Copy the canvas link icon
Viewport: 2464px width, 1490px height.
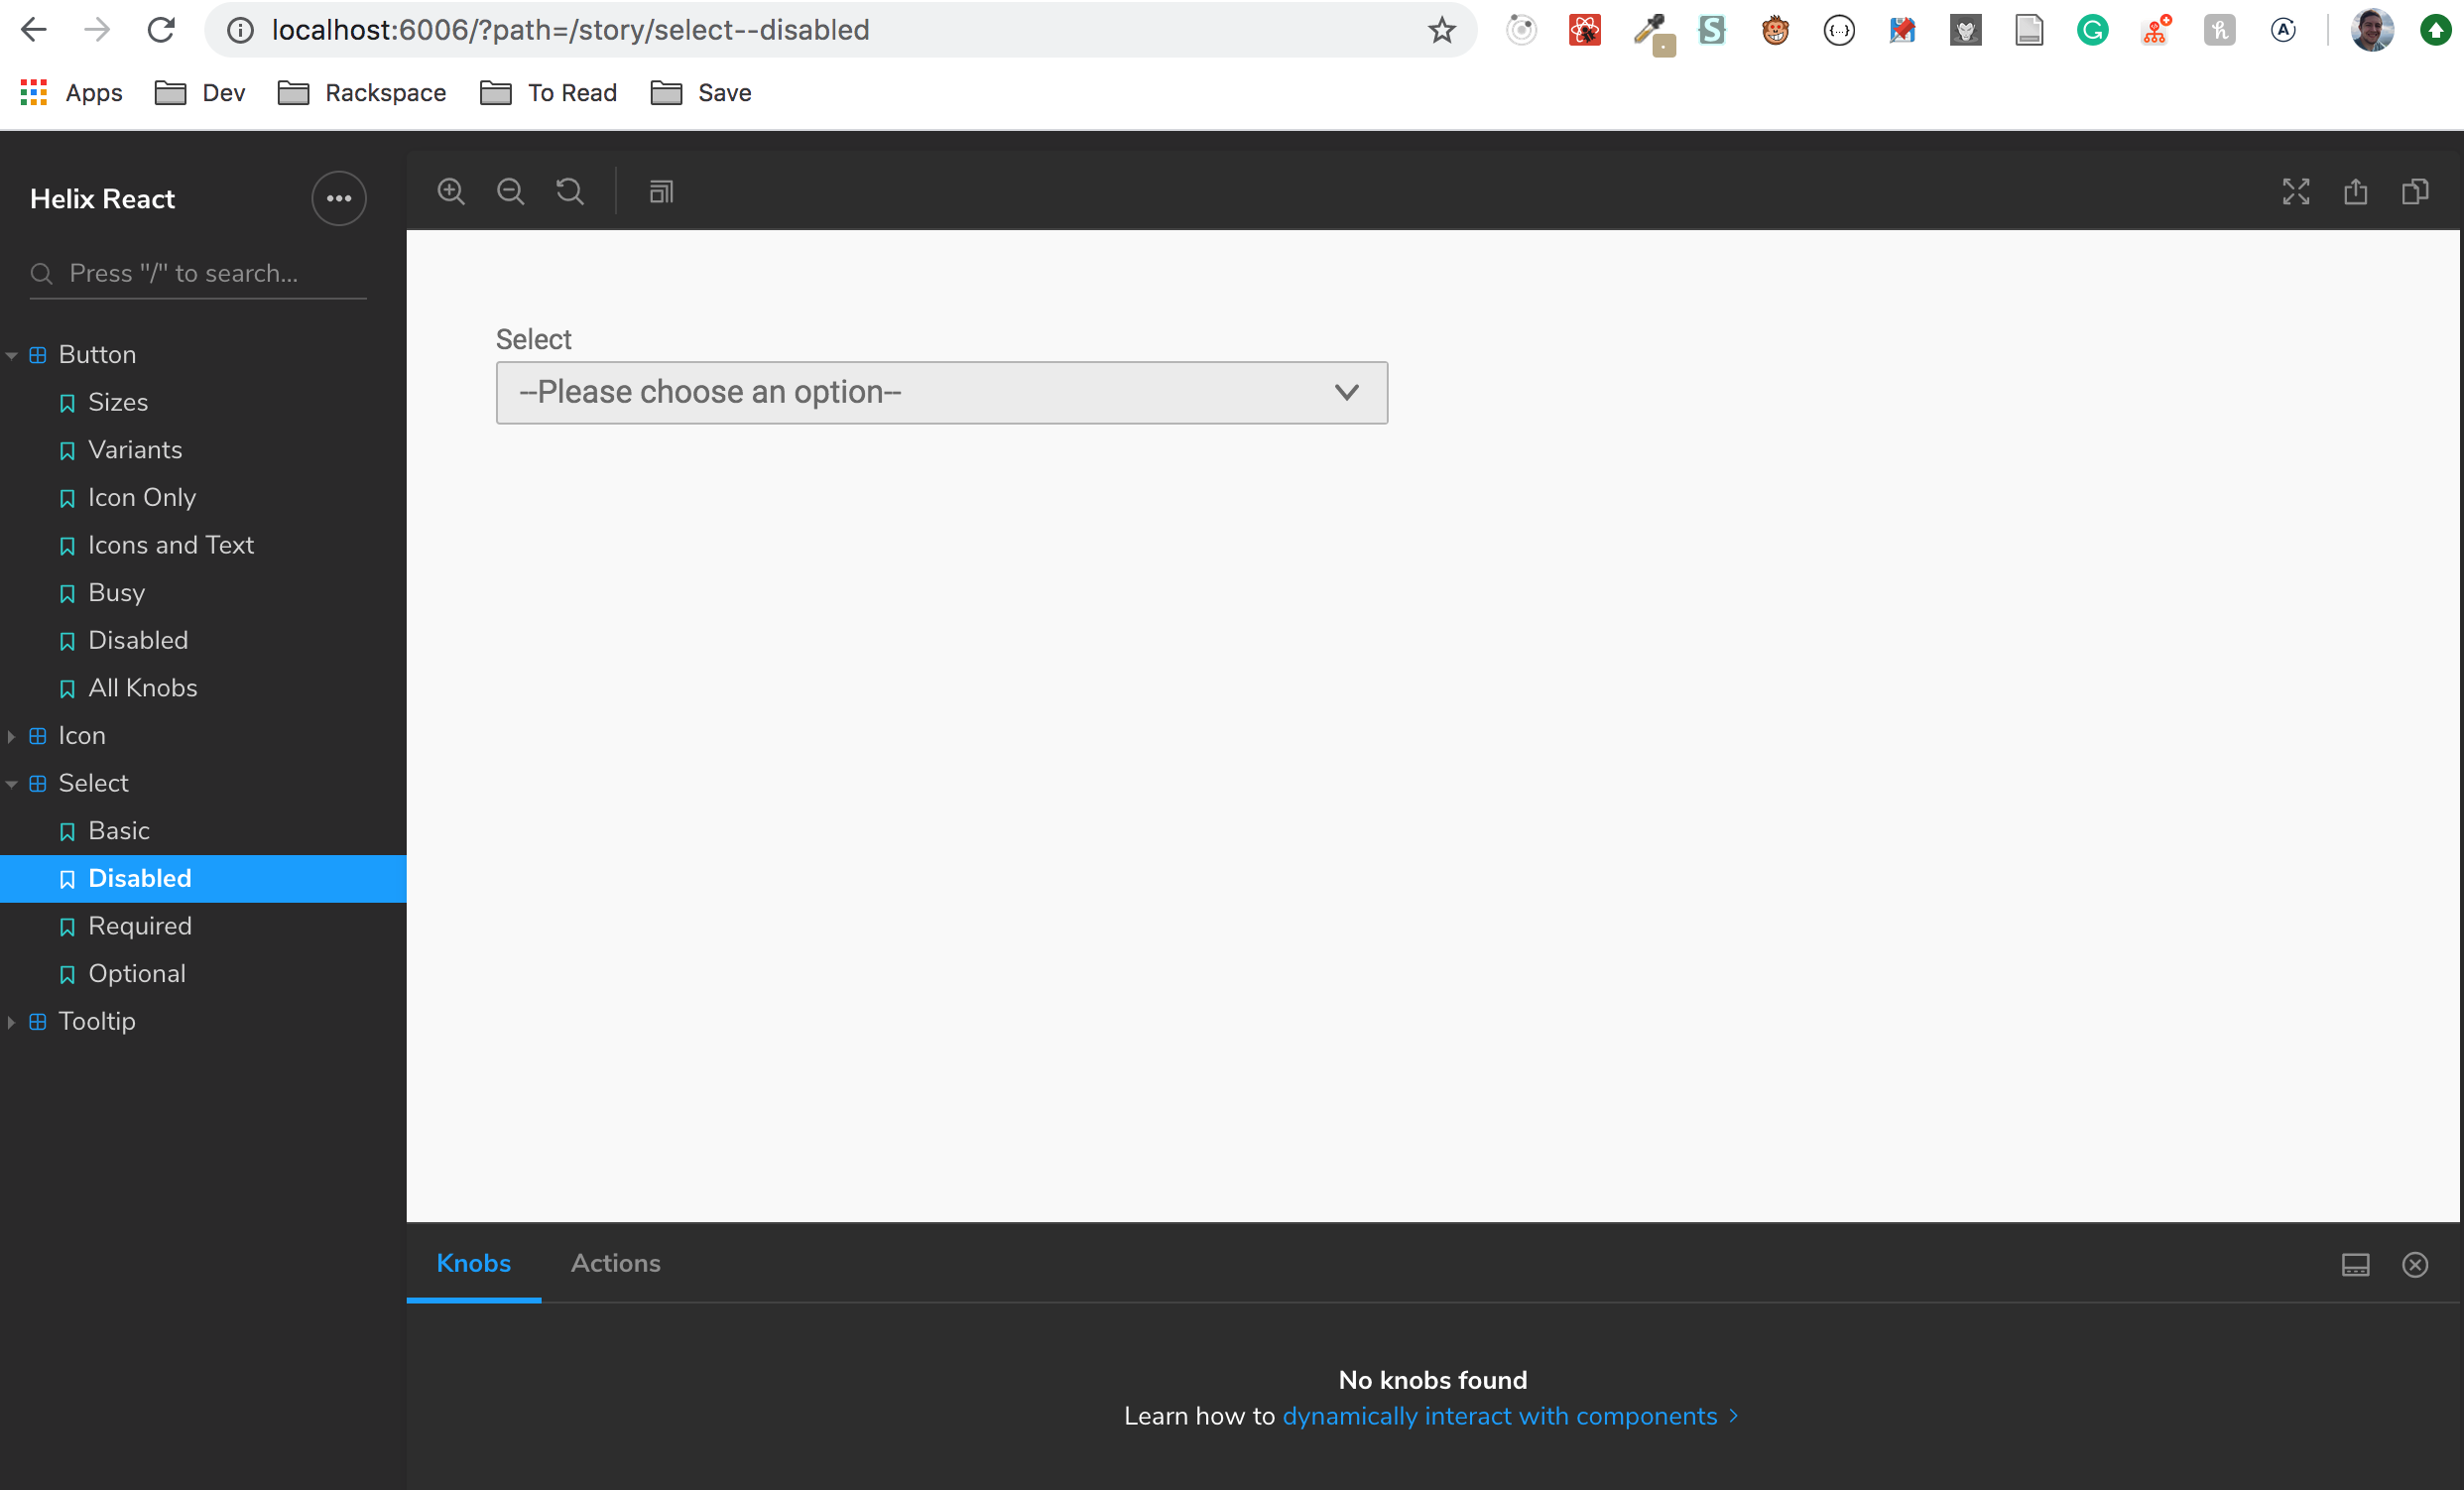click(x=2415, y=191)
